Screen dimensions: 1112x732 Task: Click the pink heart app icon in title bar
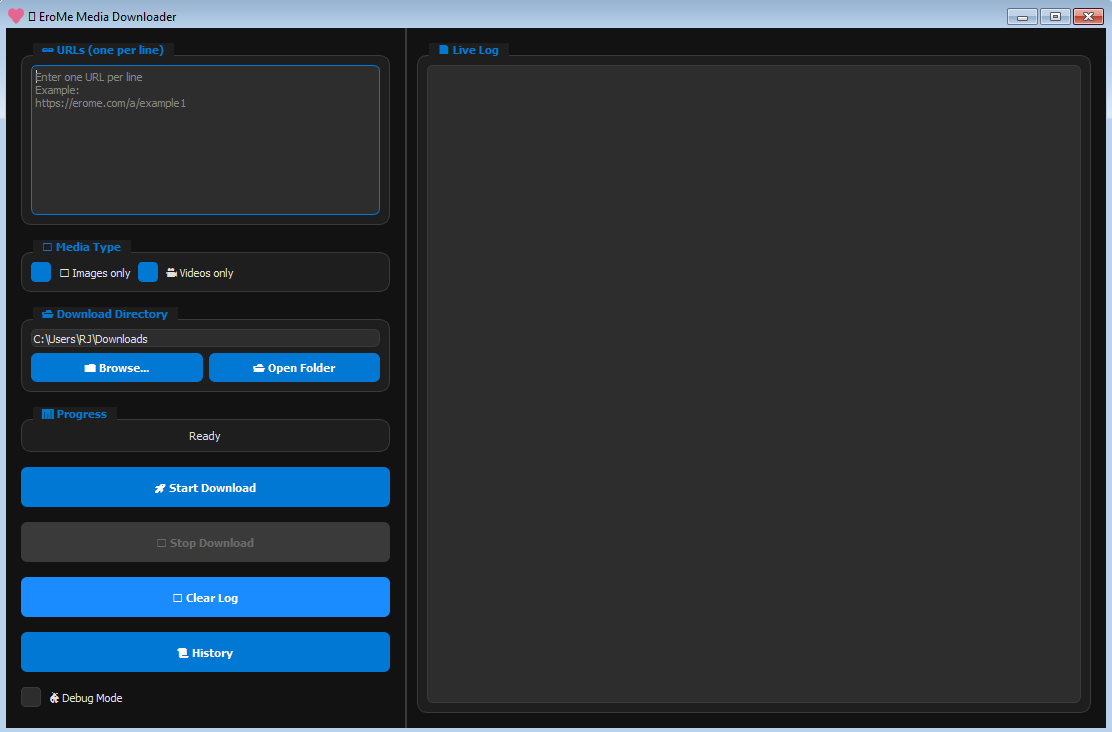click(x=16, y=16)
